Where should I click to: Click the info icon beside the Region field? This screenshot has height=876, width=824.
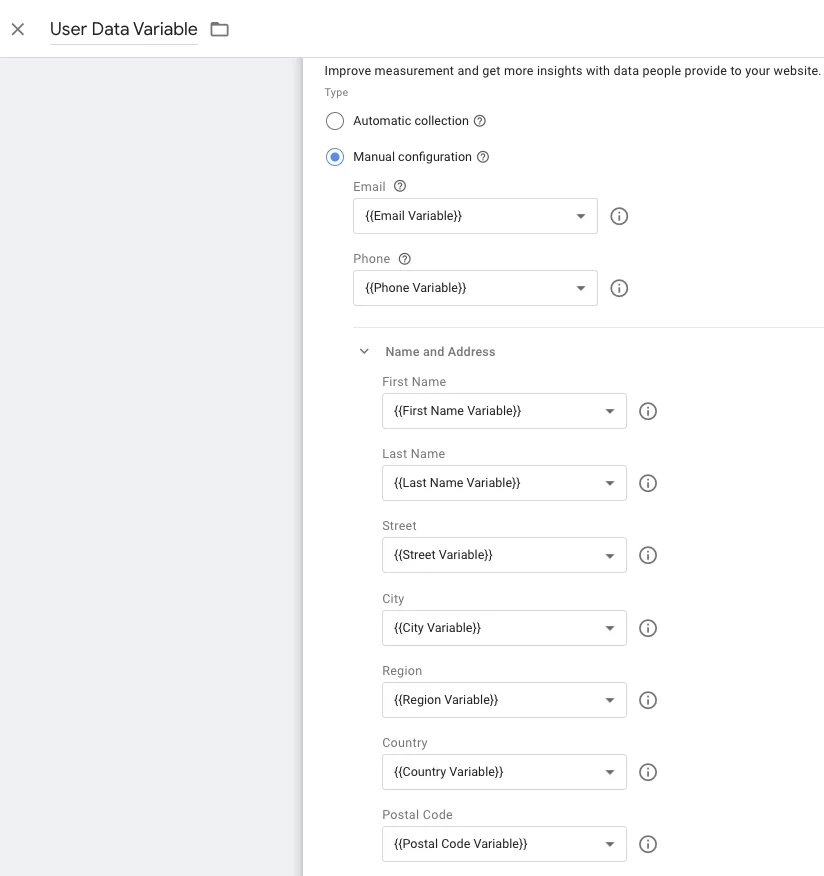tap(647, 700)
